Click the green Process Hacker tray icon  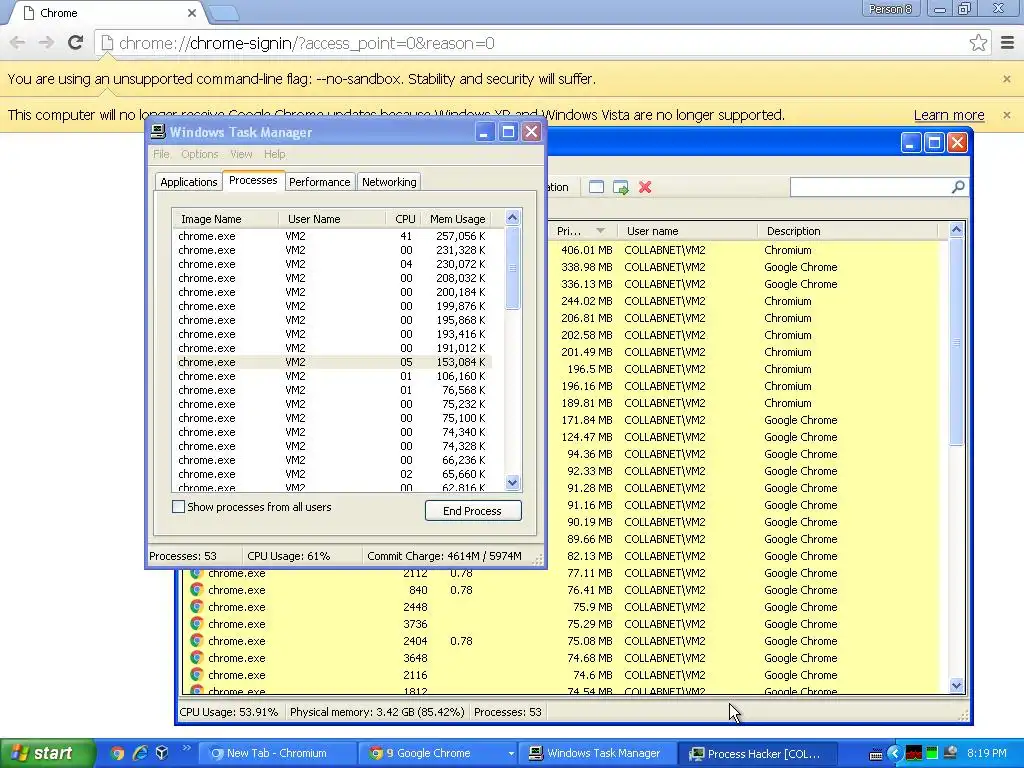[x=932, y=754]
